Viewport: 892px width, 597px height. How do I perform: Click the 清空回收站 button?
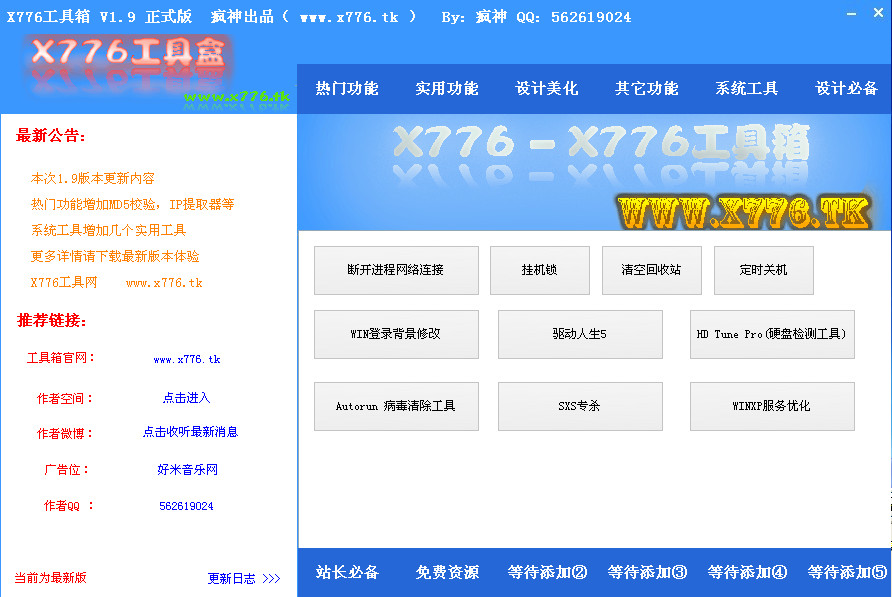click(x=651, y=270)
